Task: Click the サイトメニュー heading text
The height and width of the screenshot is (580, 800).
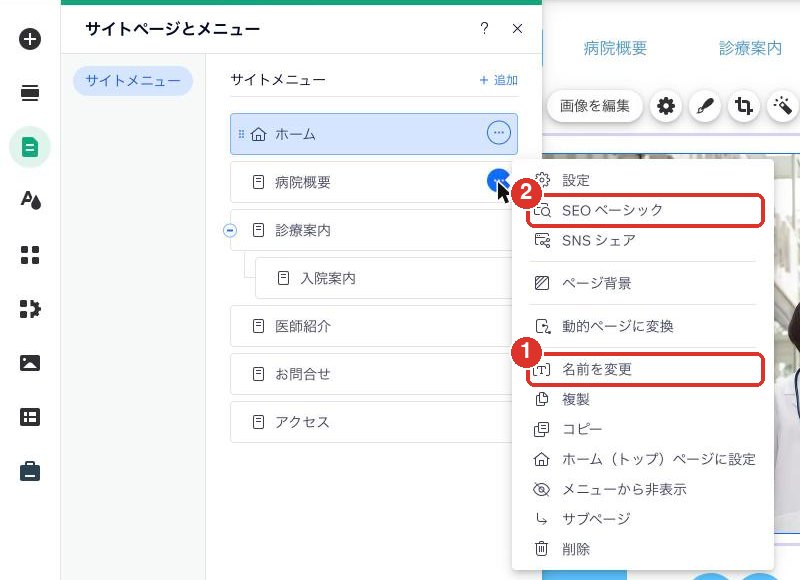Action: coord(278,80)
